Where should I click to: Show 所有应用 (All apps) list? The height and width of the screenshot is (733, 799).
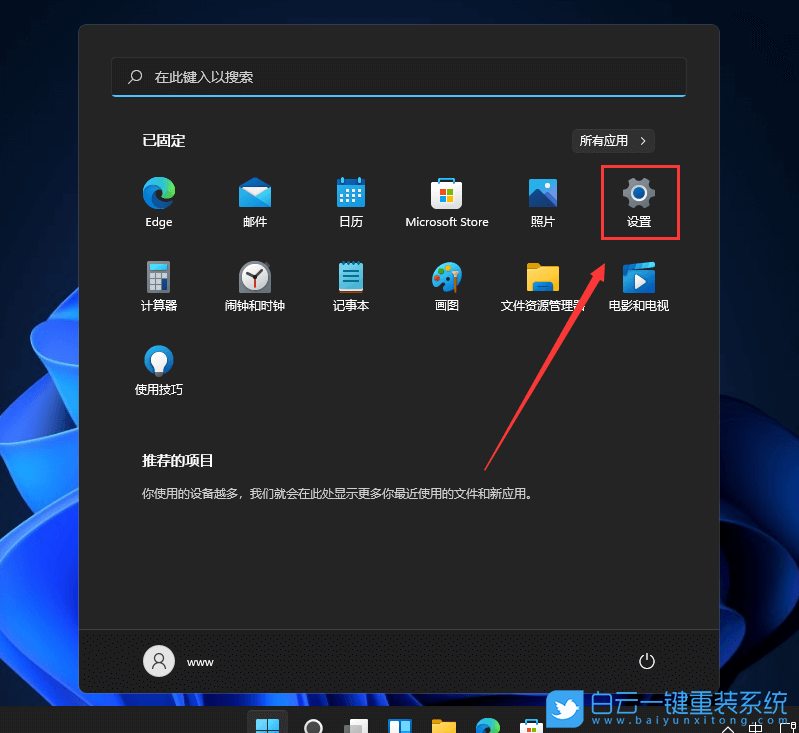tap(613, 141)
